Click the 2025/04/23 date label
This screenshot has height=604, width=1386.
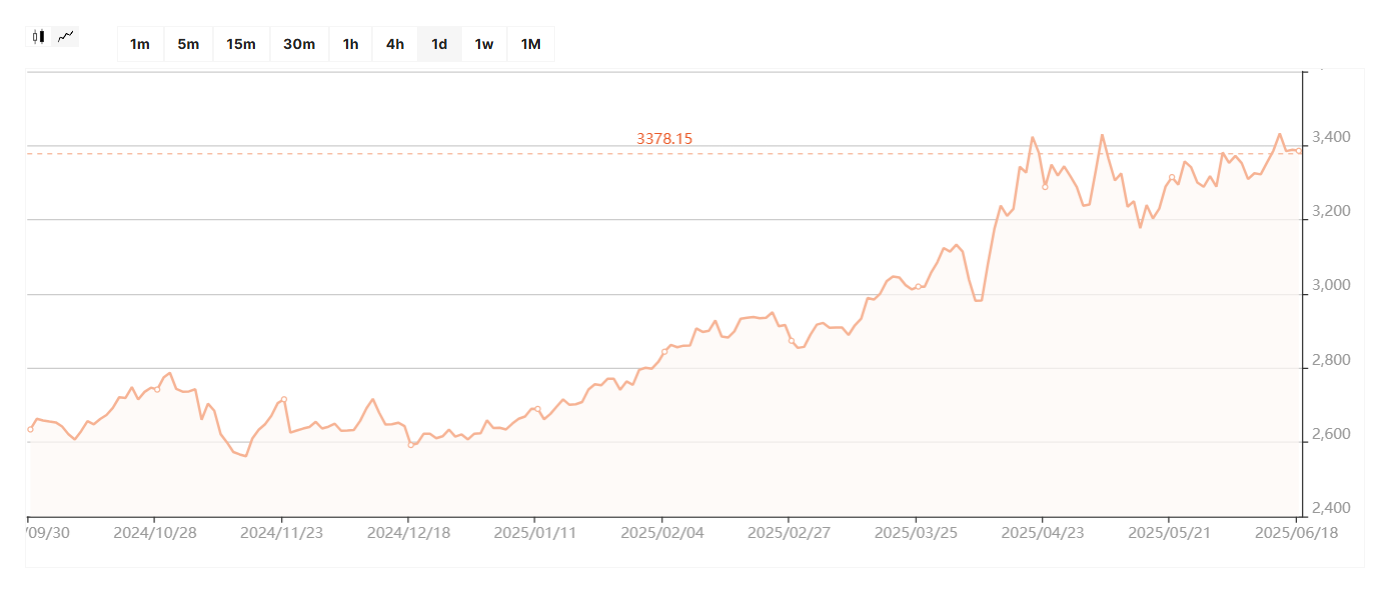(1043, 533)
